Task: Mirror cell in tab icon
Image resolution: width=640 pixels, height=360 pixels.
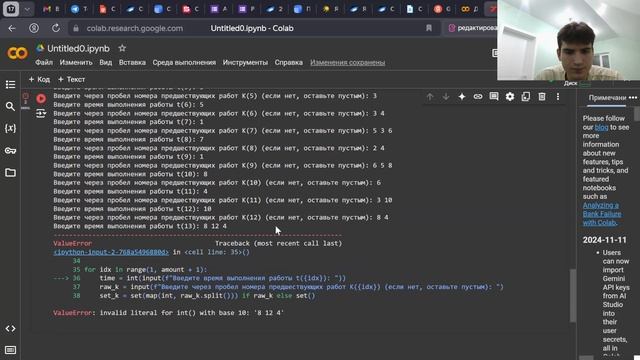Action: (526, 97)
